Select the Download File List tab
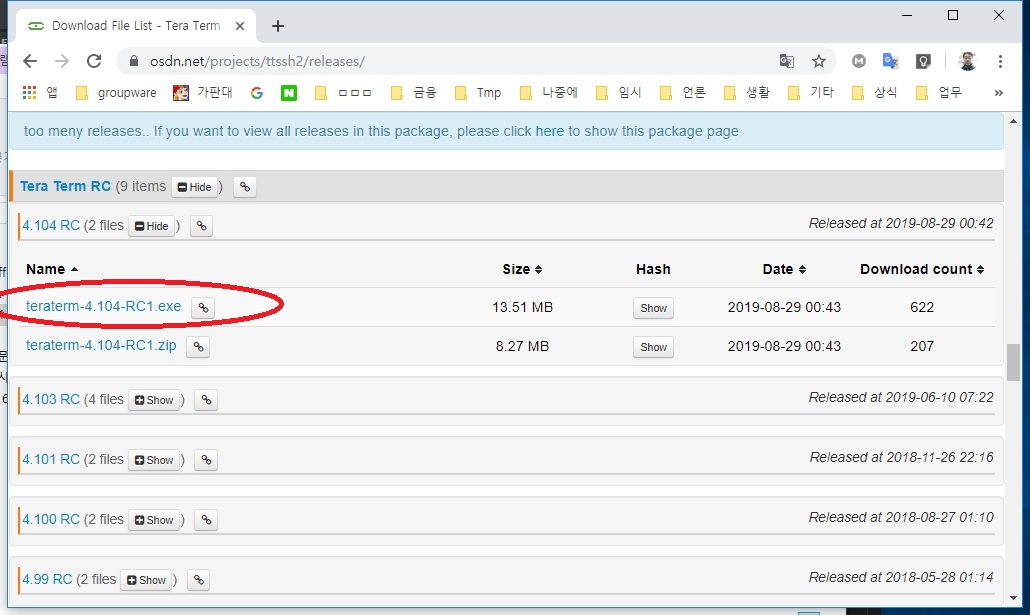 pyautogui.click(x=135, y=26)
